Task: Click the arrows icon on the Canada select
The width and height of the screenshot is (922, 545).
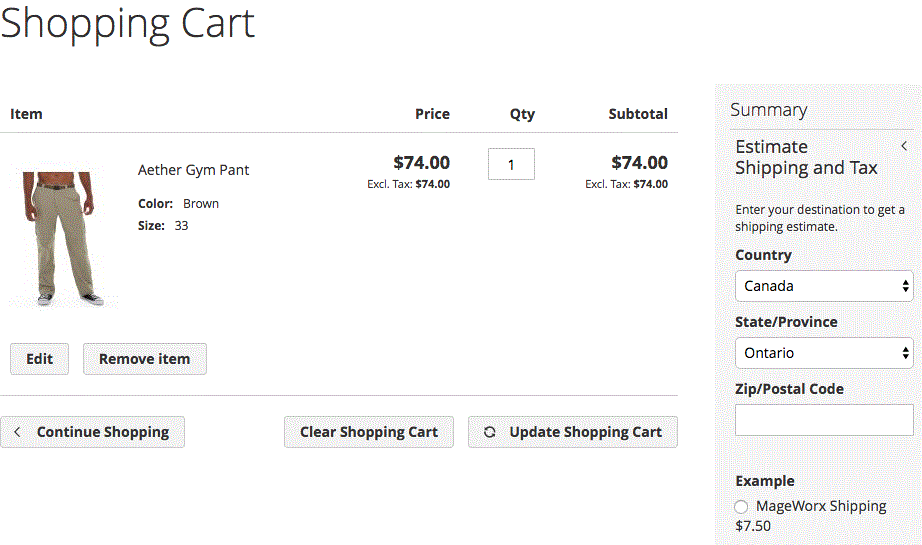Action: (905, 286)
